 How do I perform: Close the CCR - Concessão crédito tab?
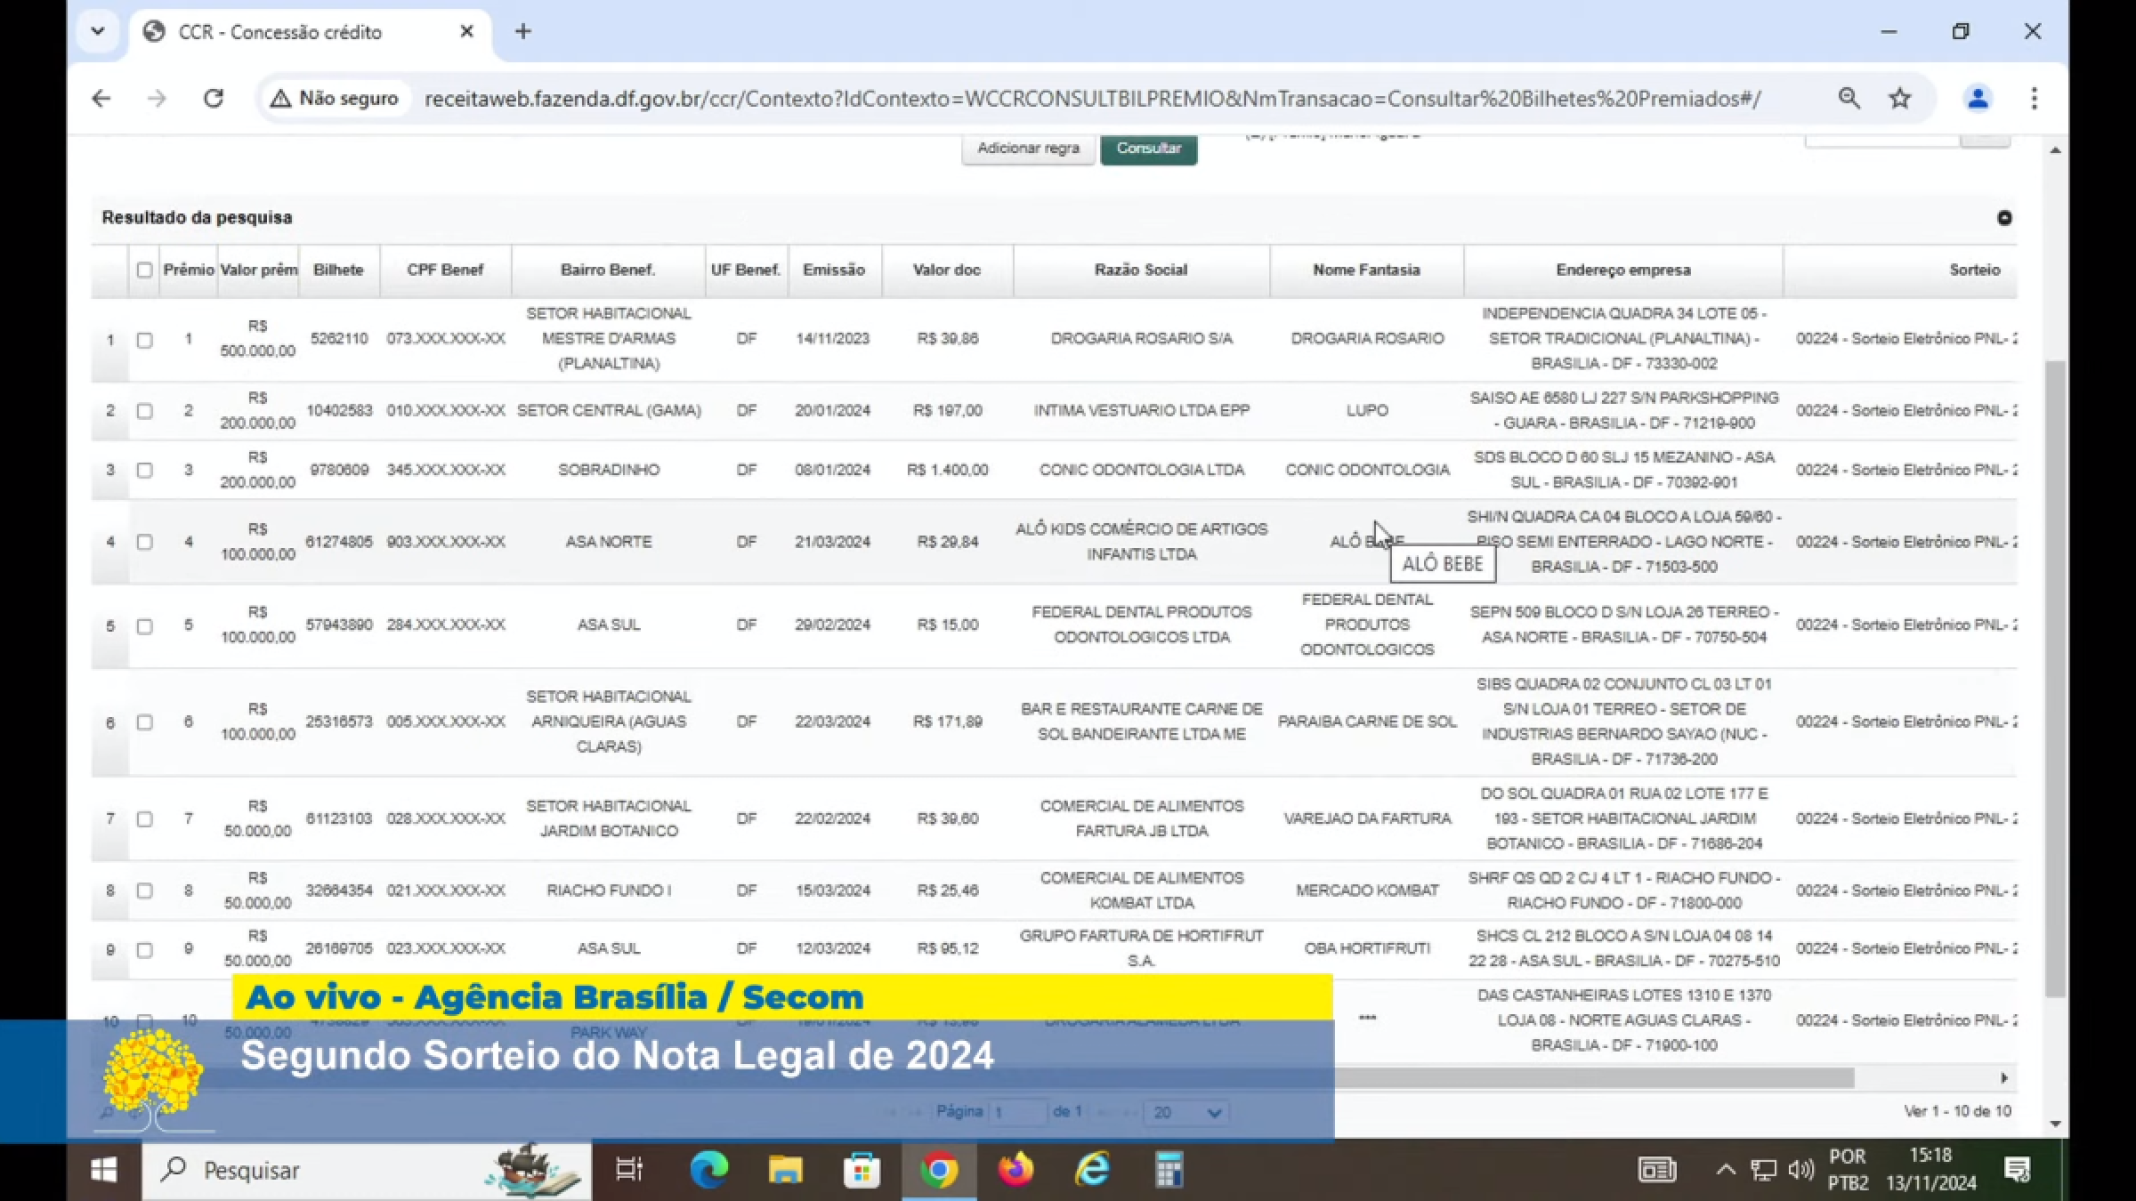pos(467,31)
